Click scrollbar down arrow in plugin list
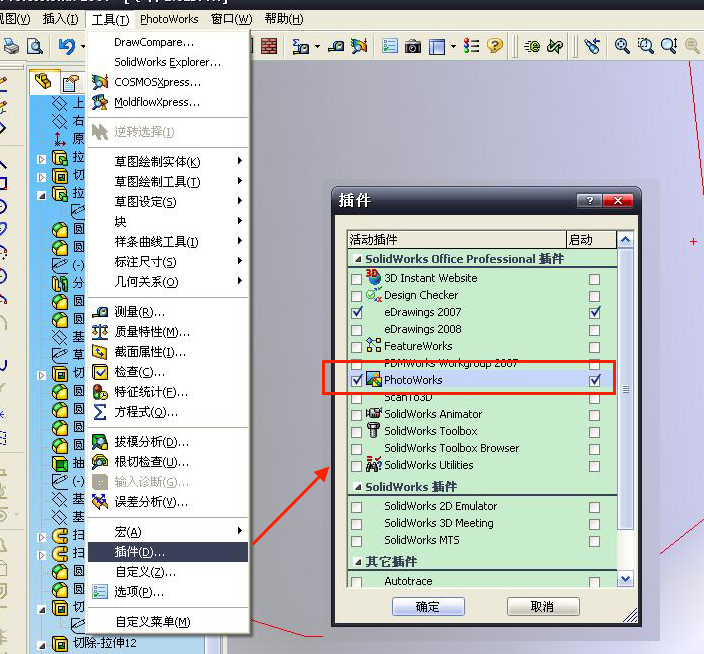 [625, 579]
